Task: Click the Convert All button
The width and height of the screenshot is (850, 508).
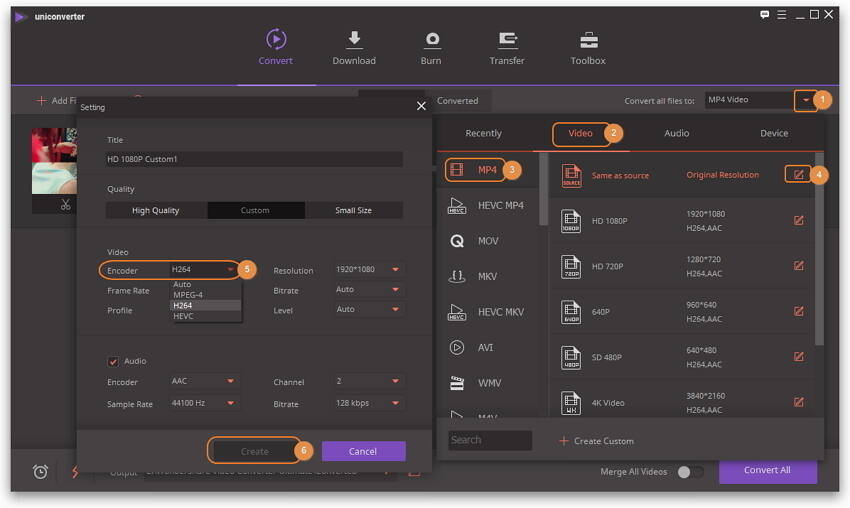Action: 768,471
